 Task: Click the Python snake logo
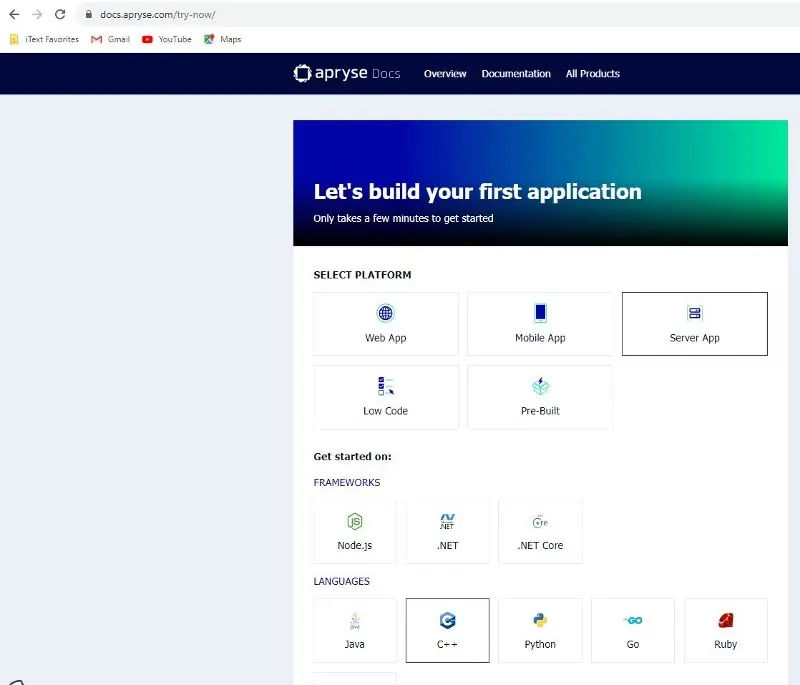tap(540, 620)
